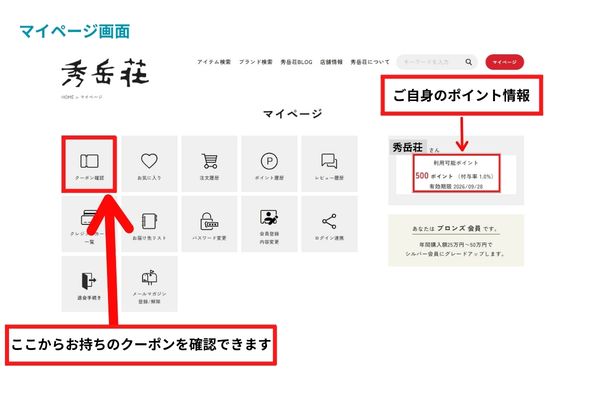Open the メールマガジン登録/解除 mailbox tile
Viewport: 600px width, 400px height.
(x=149, y=284)
